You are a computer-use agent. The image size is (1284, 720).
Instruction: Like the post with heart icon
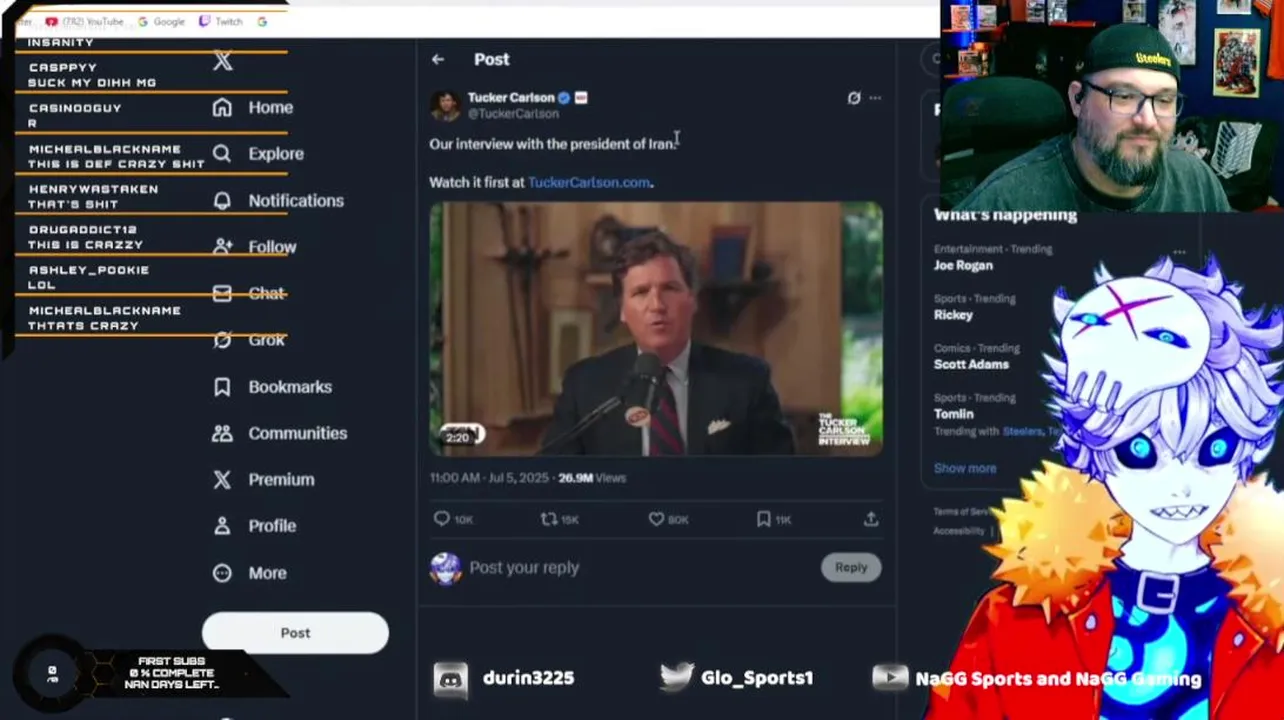tap(656, 518)
